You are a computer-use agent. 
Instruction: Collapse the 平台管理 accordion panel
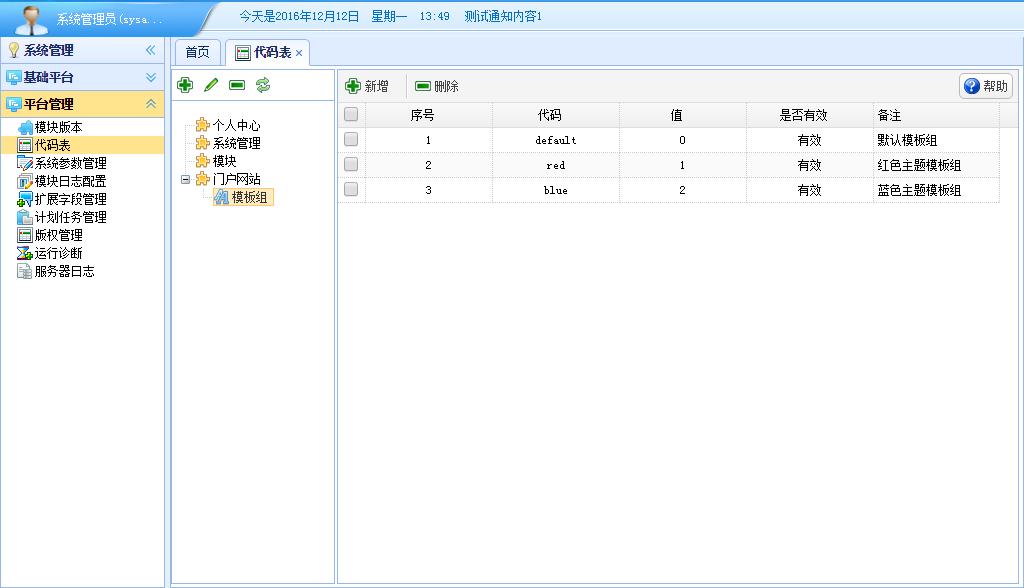151,104
